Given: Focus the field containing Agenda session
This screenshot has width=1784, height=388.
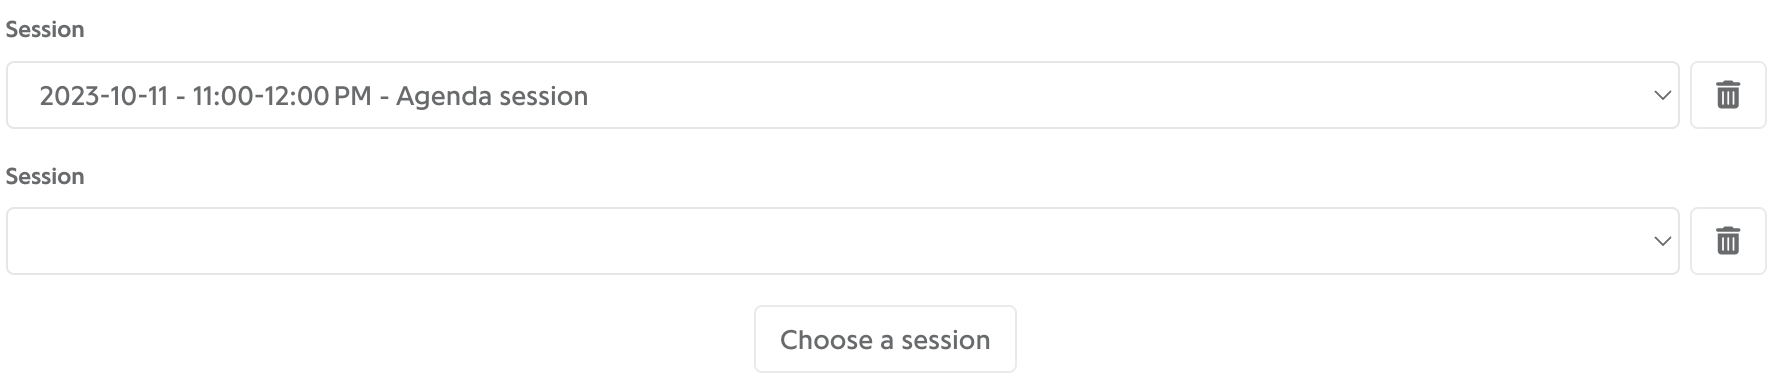Looking at the screenshot, I should tap(842, 95).
